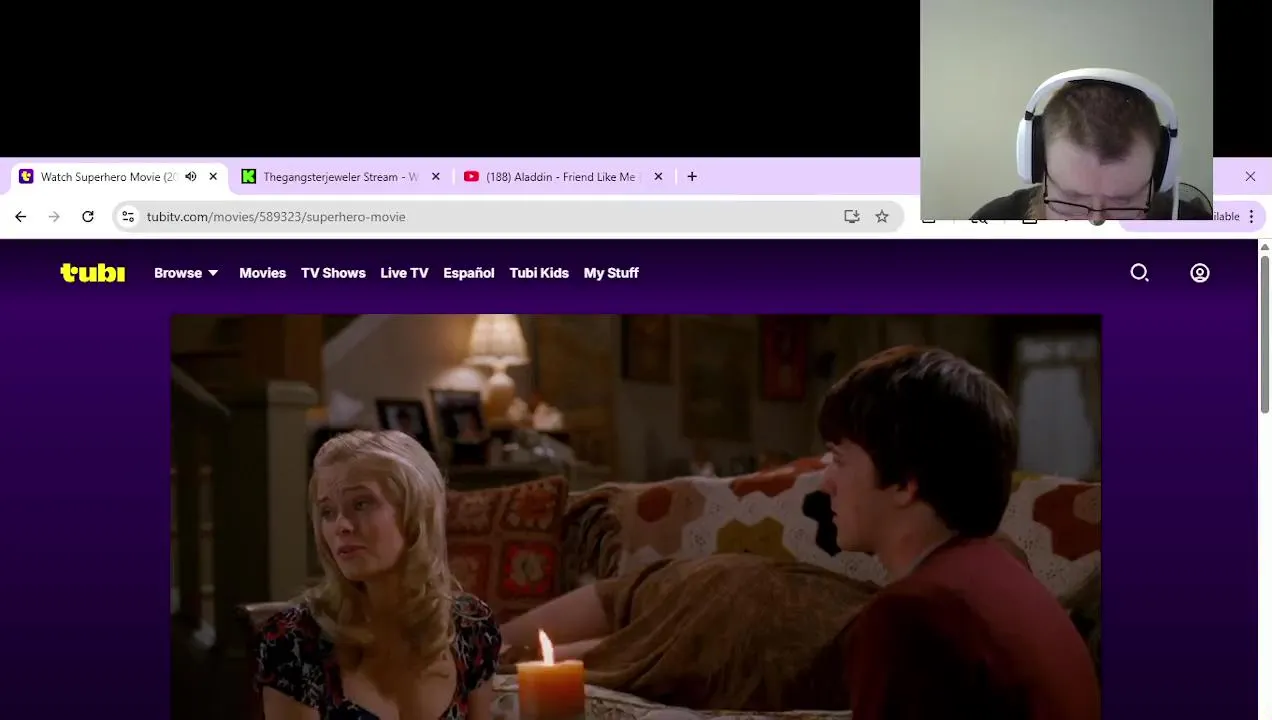Expand the Browse dropdown menu
This screenshot has width=1272, height=720.
click(186, 273)
